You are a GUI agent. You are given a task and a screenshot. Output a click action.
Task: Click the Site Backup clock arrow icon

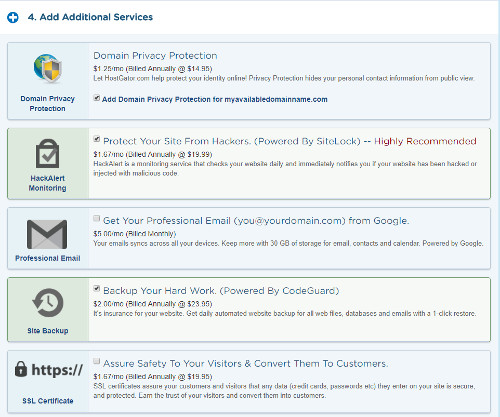click(x=48, y=303)
